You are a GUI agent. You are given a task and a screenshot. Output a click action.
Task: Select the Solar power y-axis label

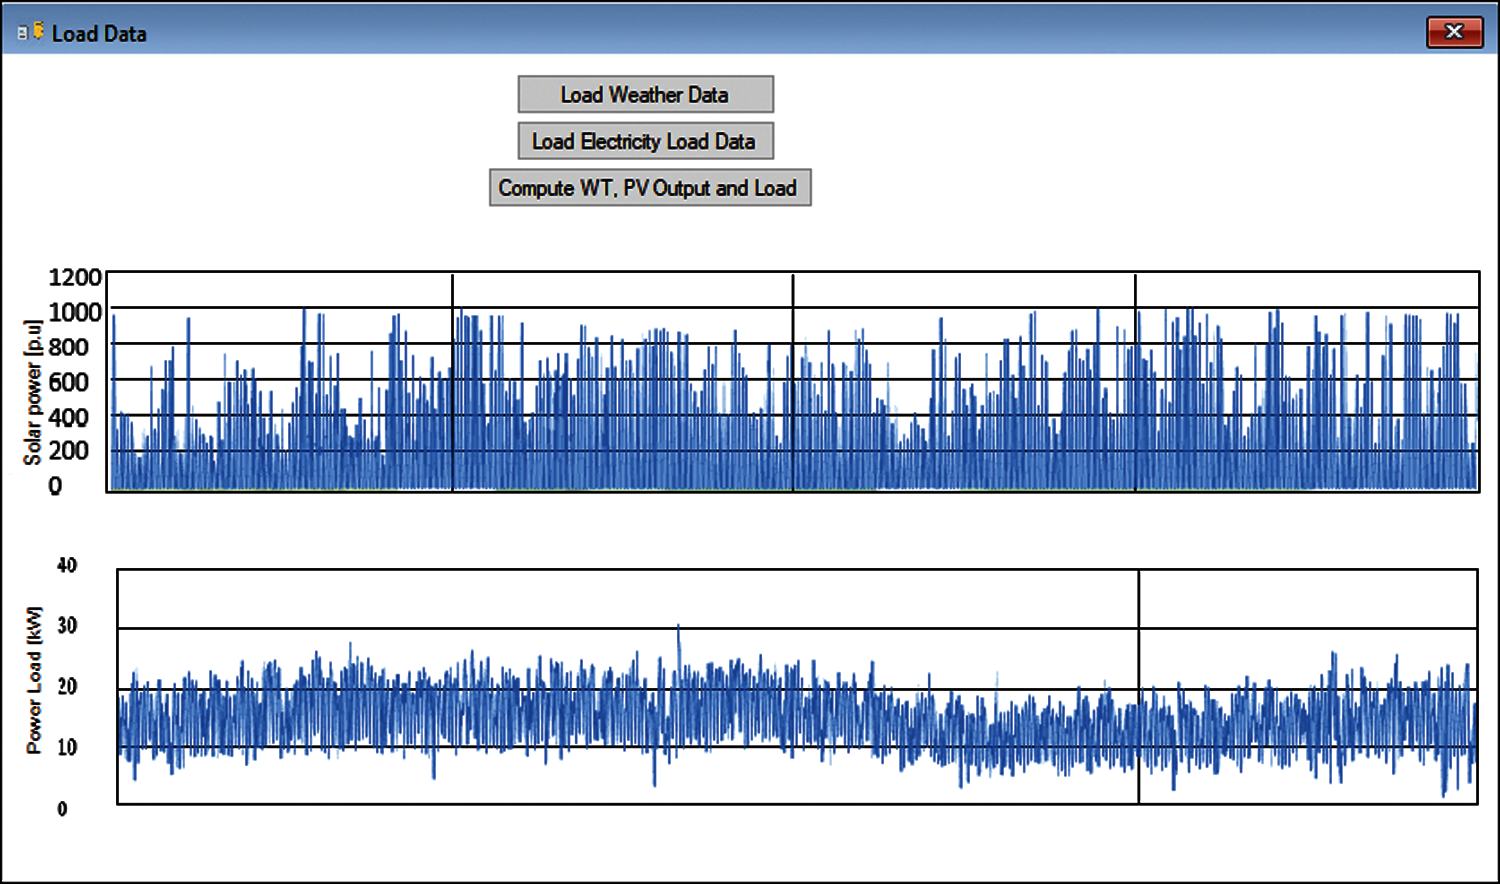(x=33, y=393)
